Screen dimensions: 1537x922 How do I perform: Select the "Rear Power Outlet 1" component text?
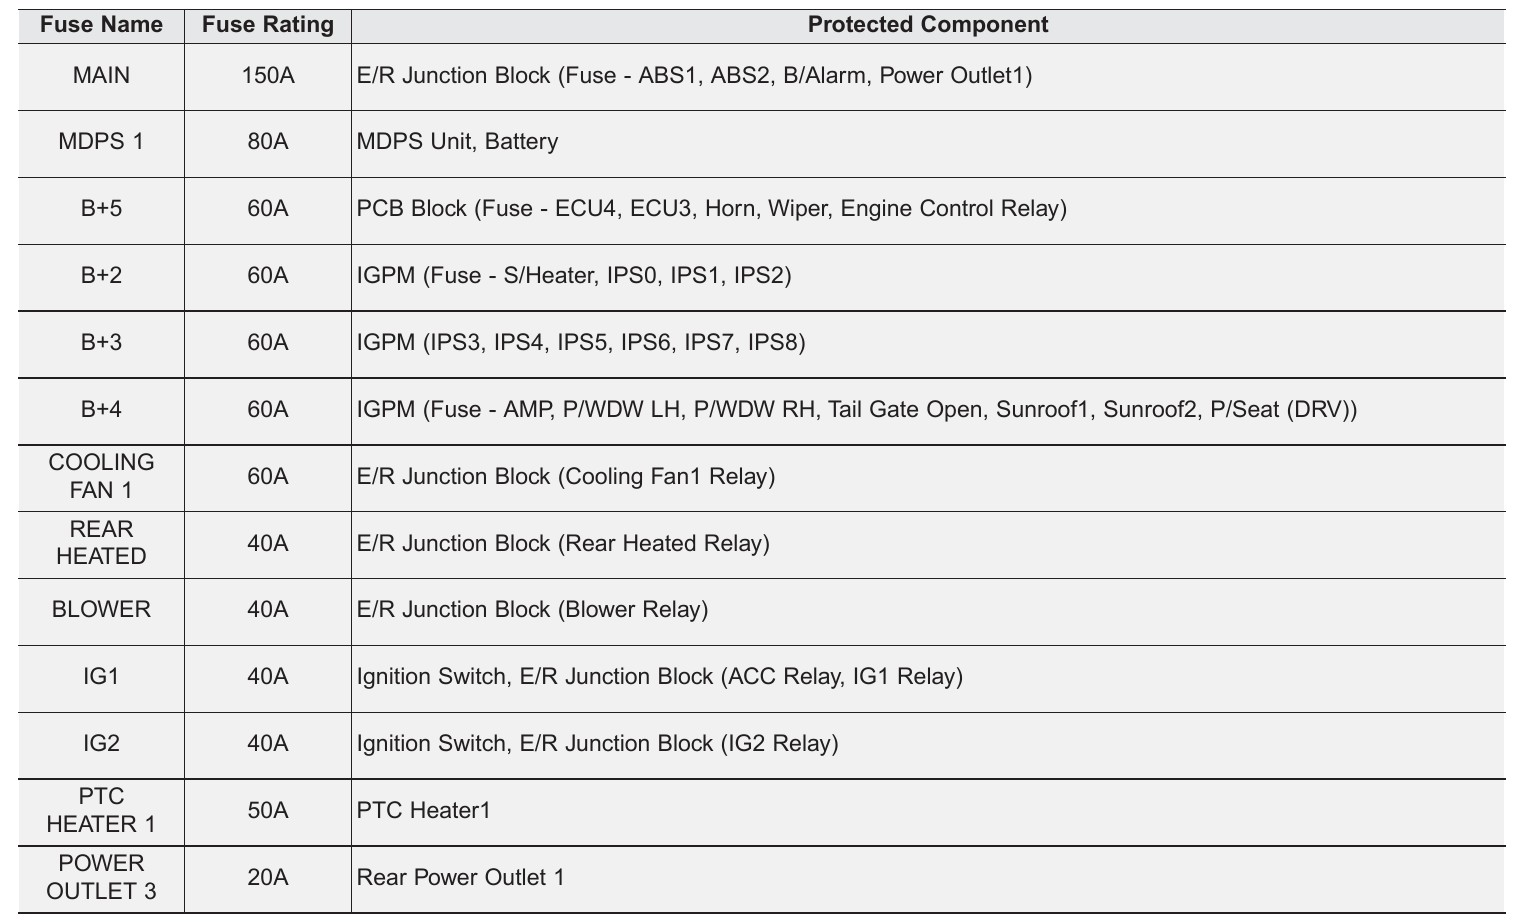point(460,878)
